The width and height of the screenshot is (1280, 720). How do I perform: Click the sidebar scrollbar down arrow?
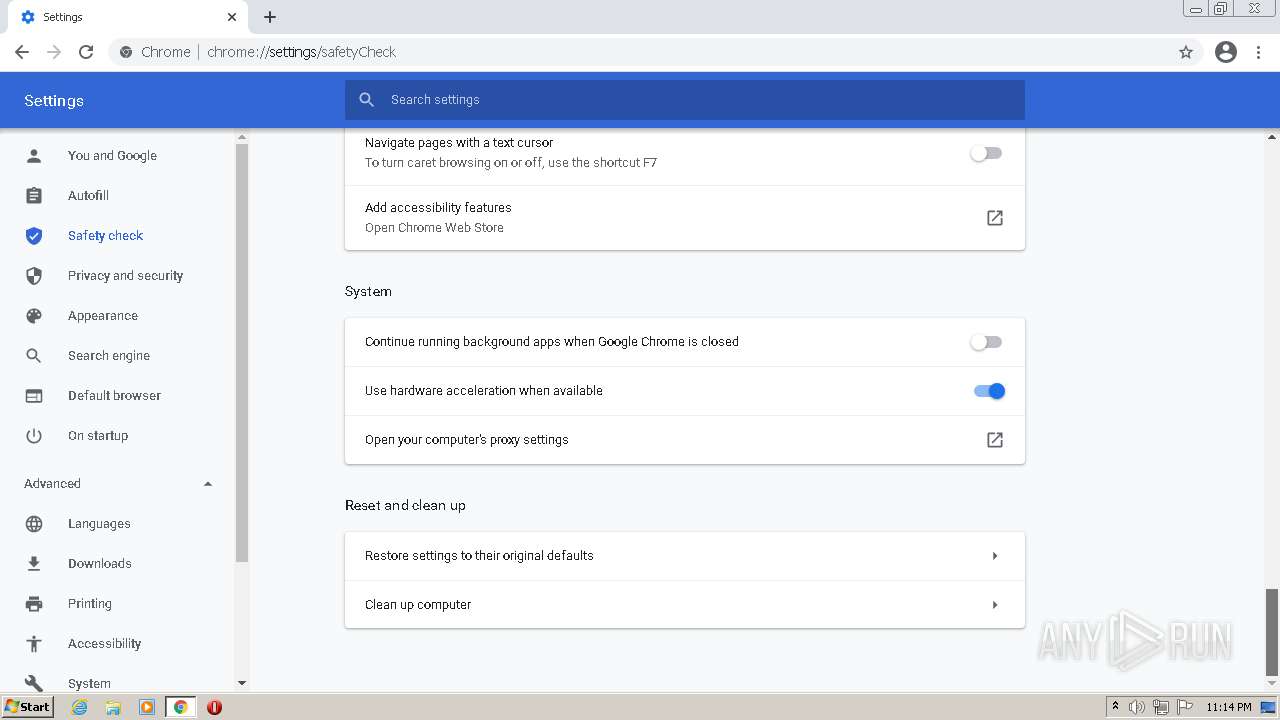click(241, 683)
